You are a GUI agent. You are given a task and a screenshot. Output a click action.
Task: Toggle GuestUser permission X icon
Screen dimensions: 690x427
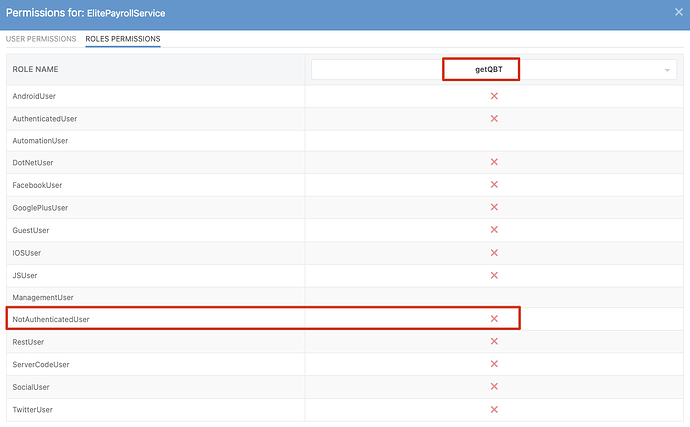point(494,230)
